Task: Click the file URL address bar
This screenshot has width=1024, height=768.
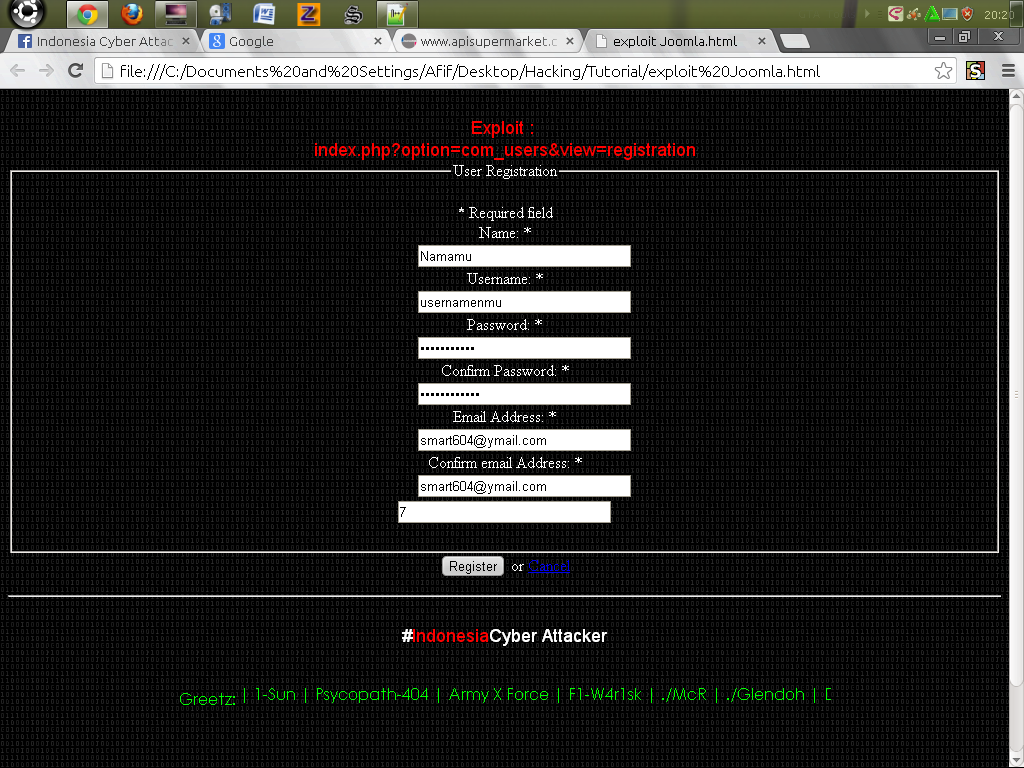Action: pos(526,71)
